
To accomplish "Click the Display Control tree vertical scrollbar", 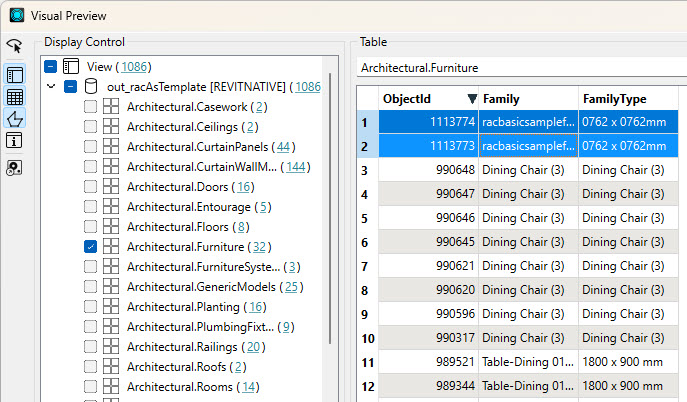I will click(330, 208).
